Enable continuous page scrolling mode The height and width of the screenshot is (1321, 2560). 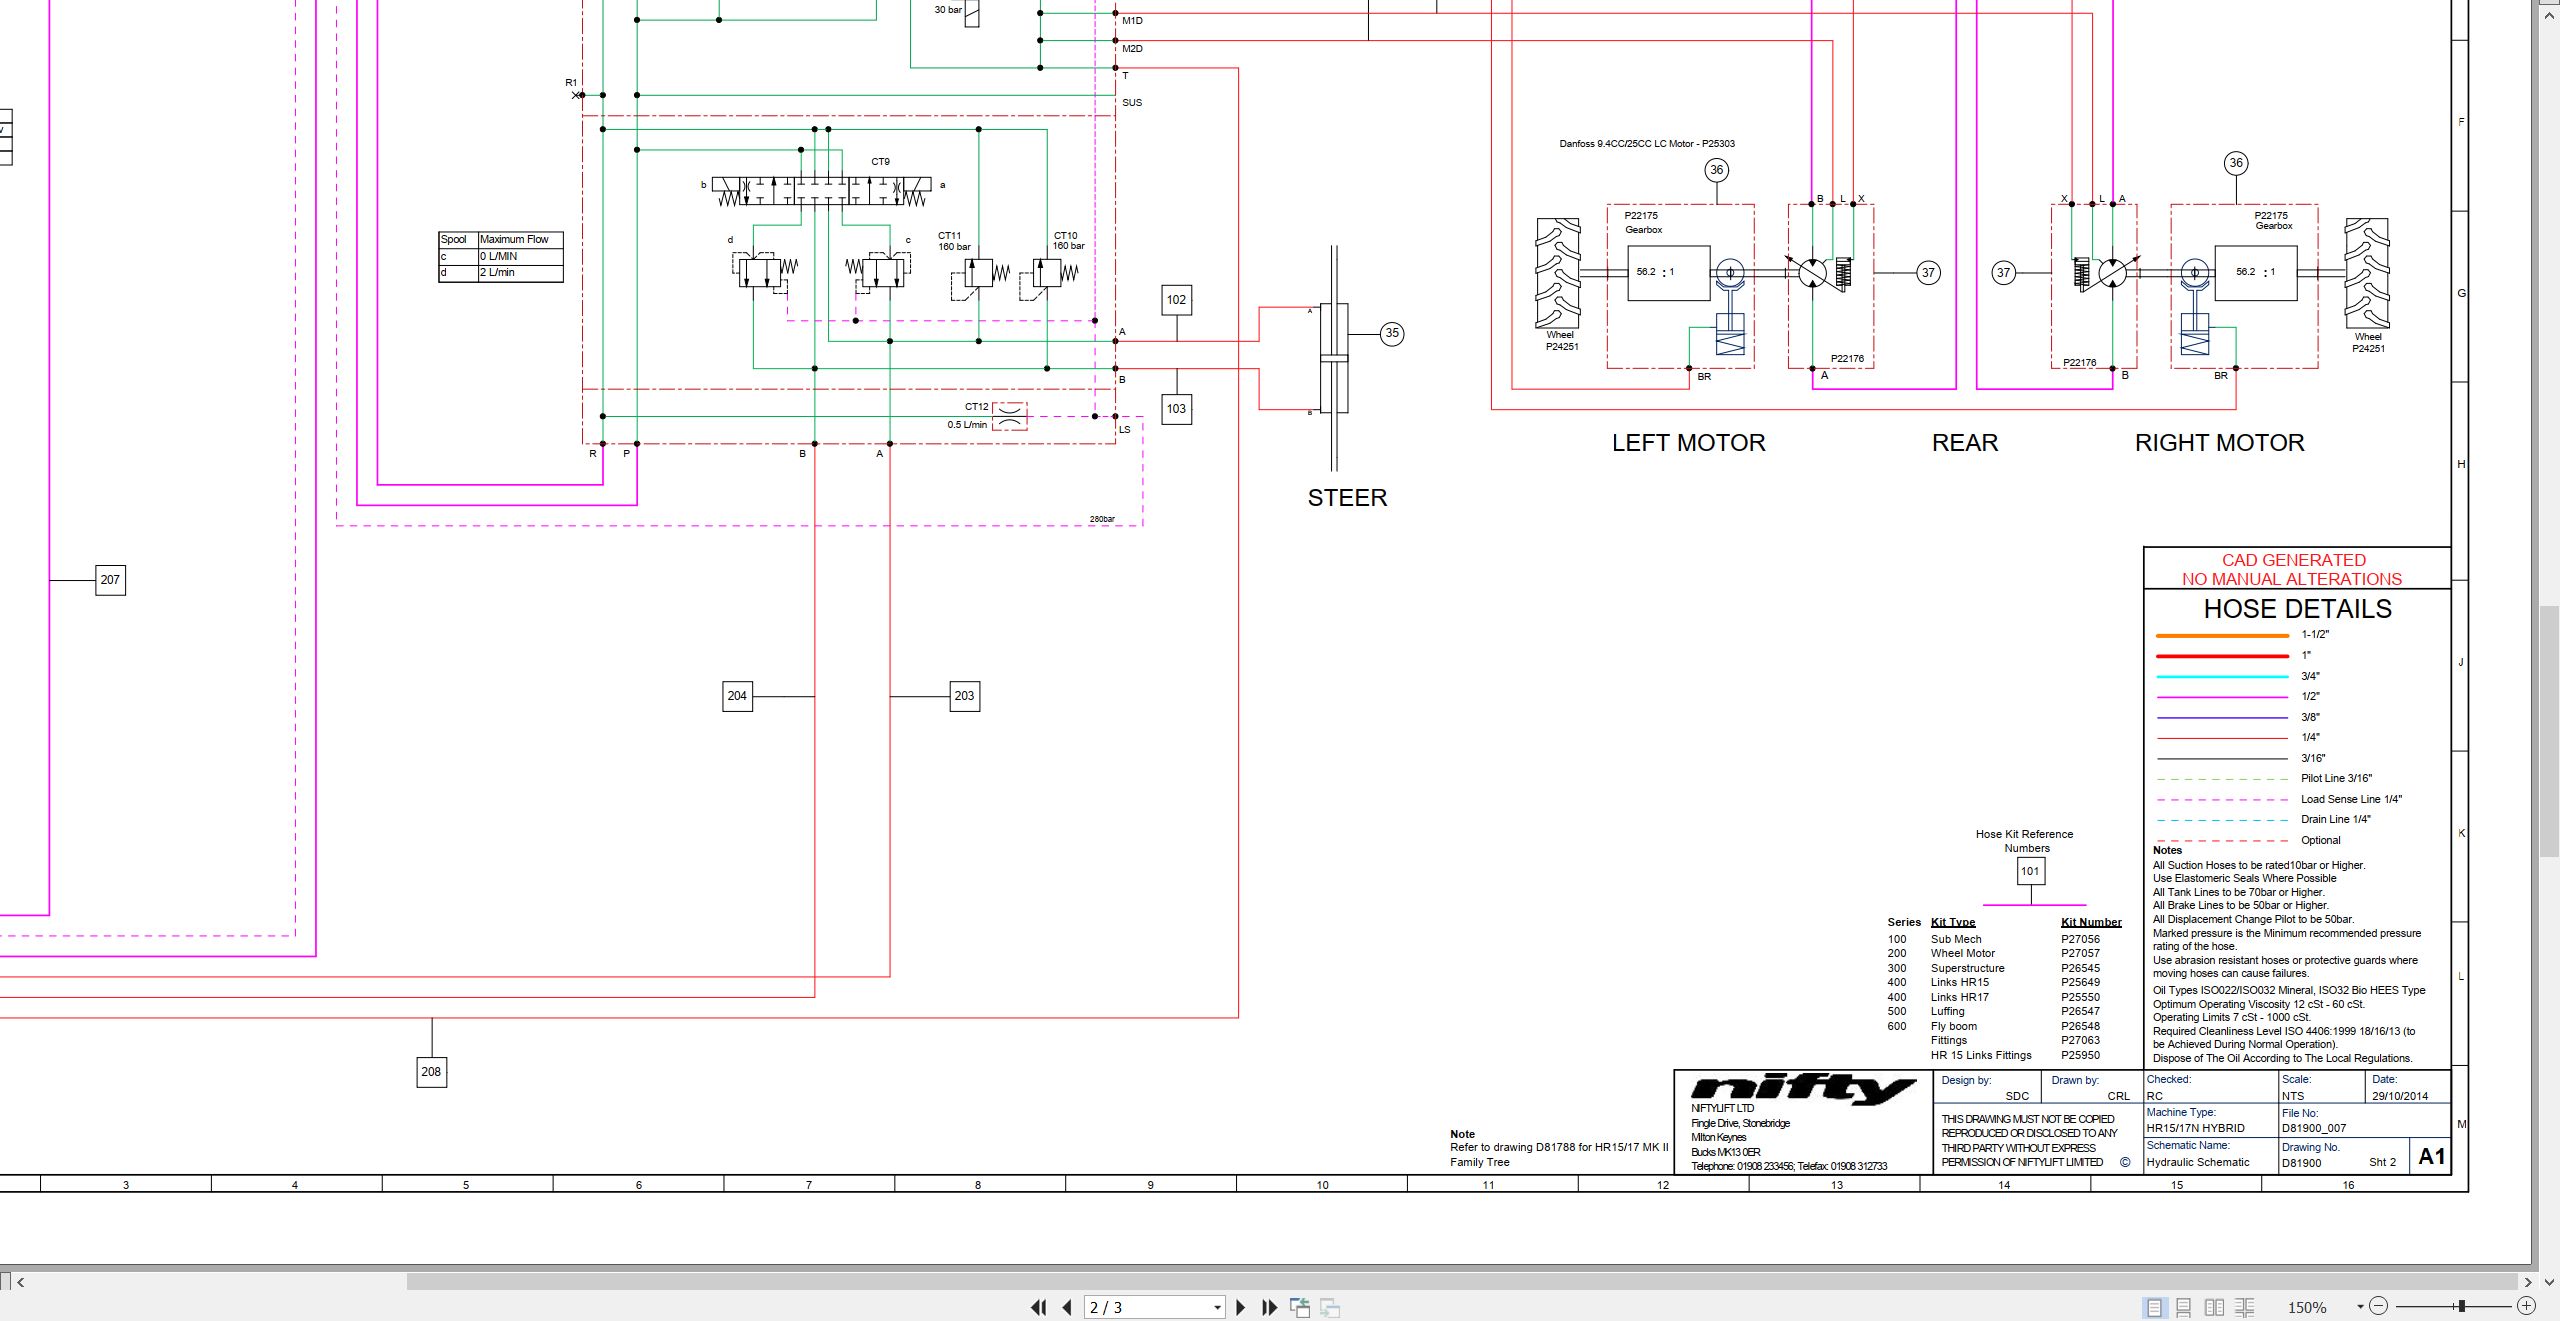[2184, 1307]
